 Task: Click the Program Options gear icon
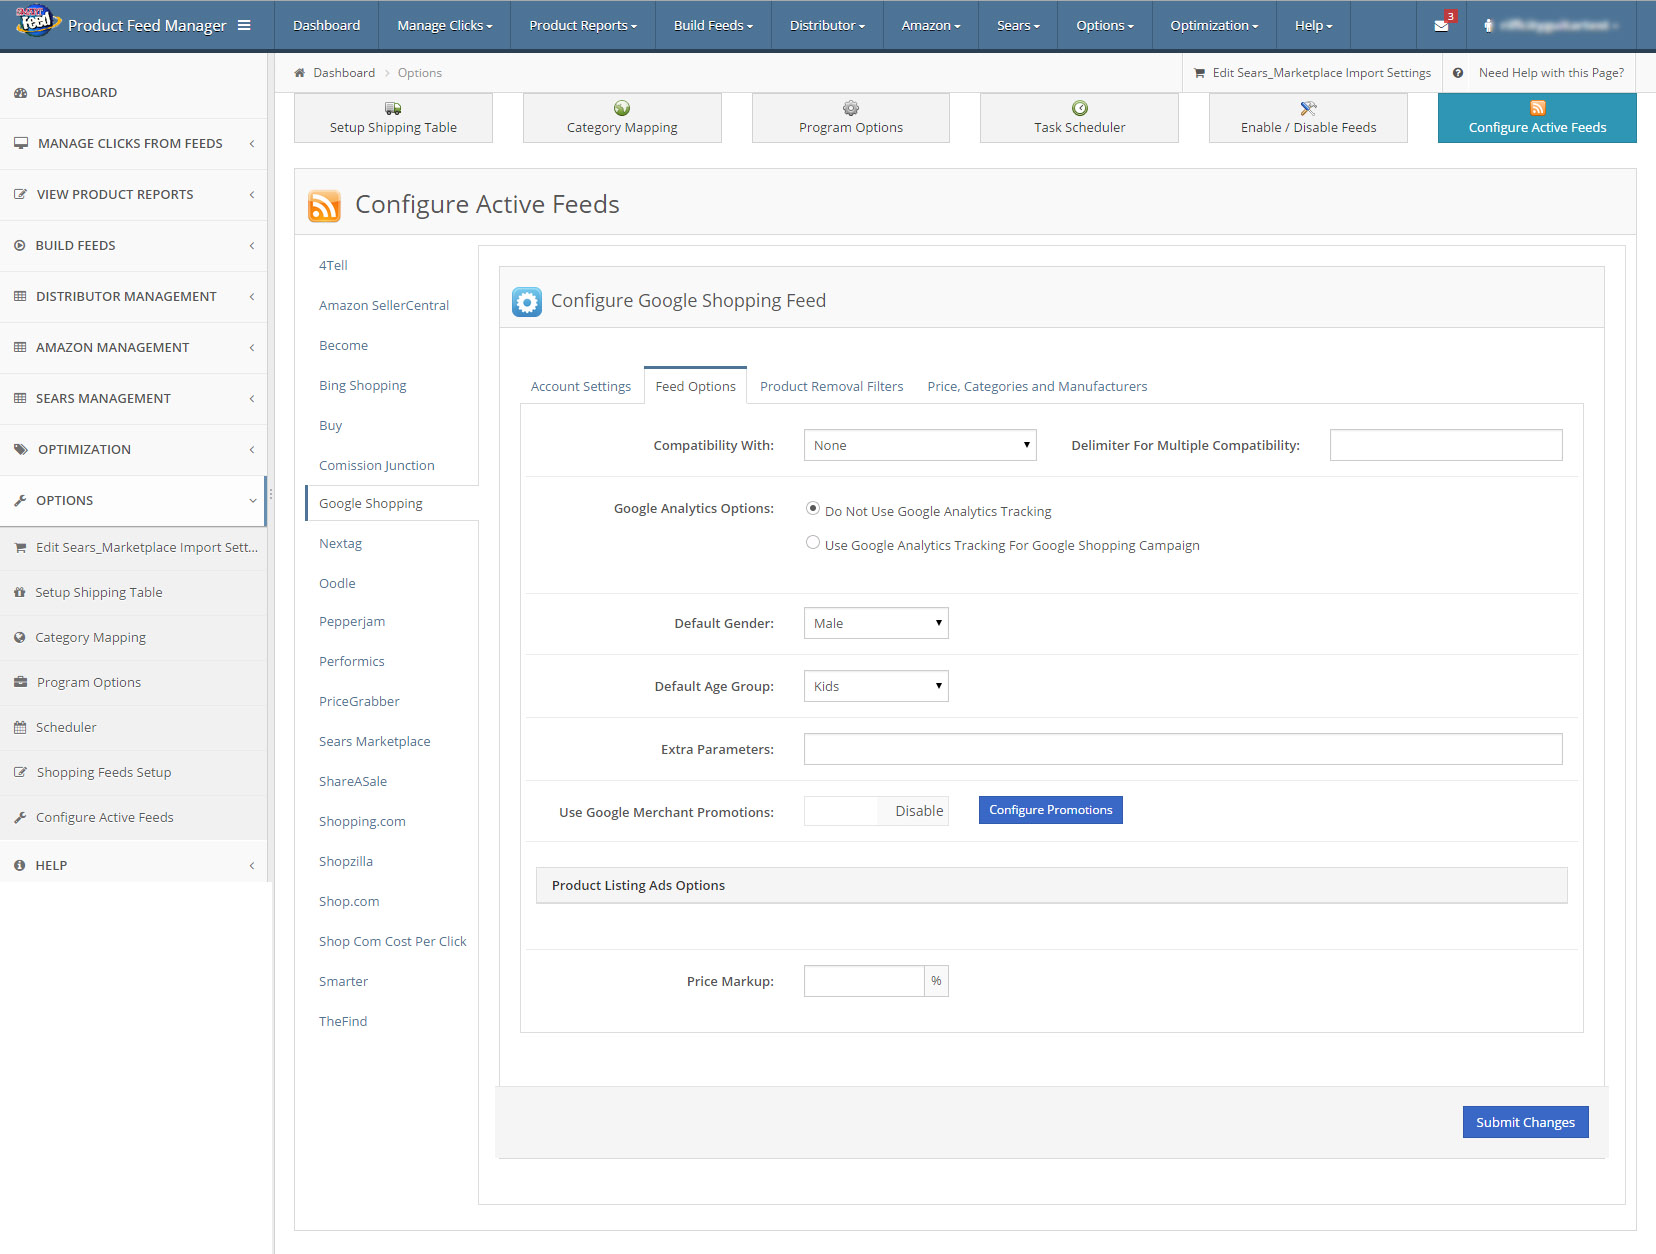click(x=851, y=108)
